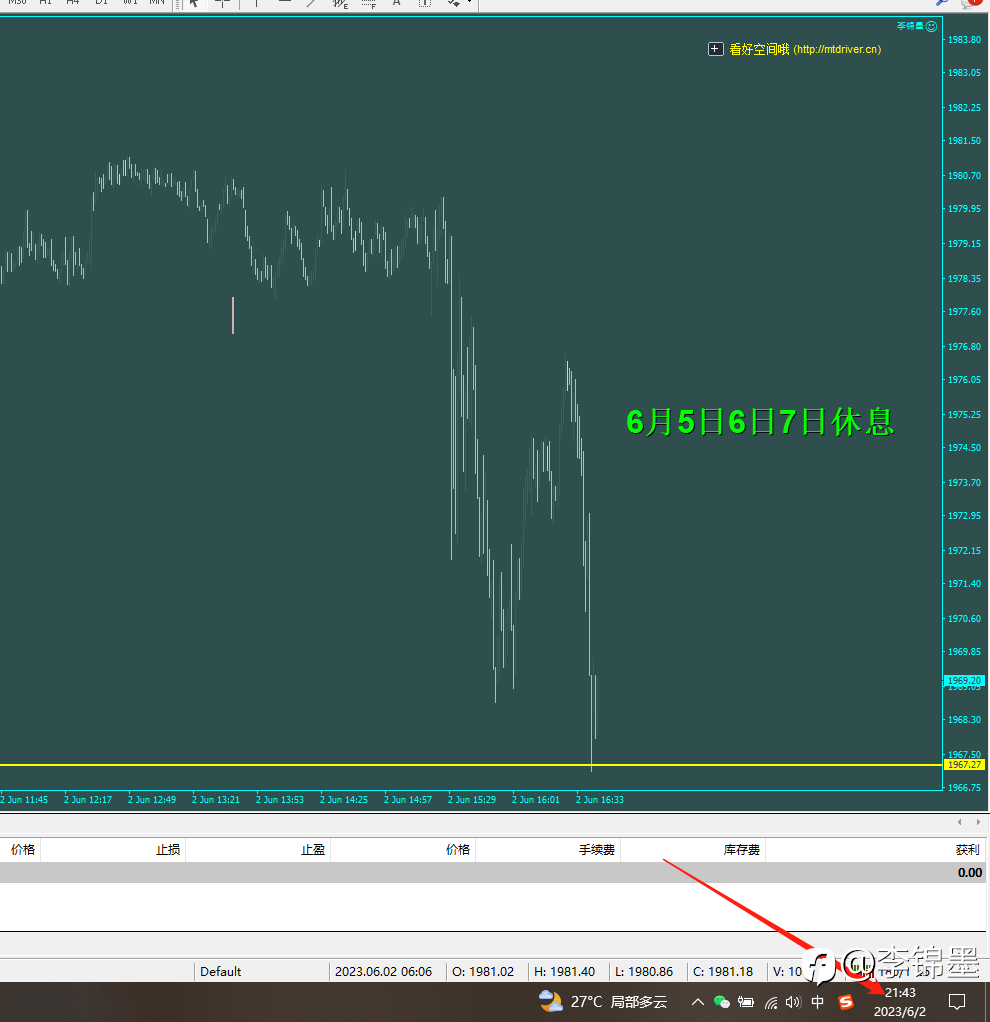This screenshot has width=990, height=1022.
Task: Open the Wi-Fi network tray icon
Action: tap(771, 1002)
